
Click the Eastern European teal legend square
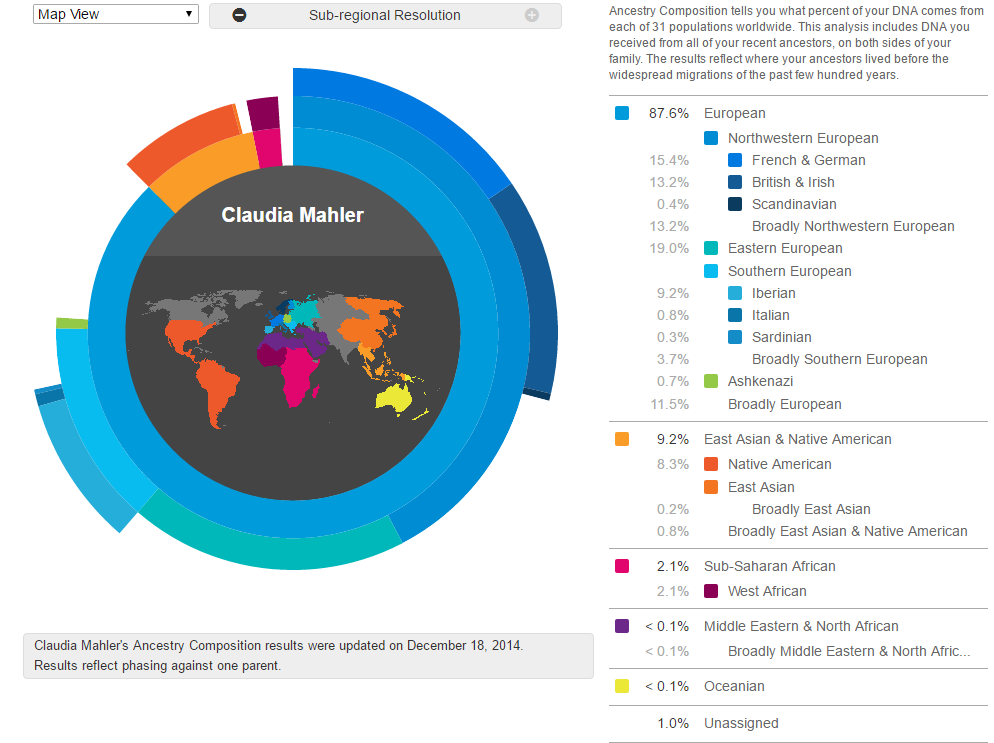point(711,248)
